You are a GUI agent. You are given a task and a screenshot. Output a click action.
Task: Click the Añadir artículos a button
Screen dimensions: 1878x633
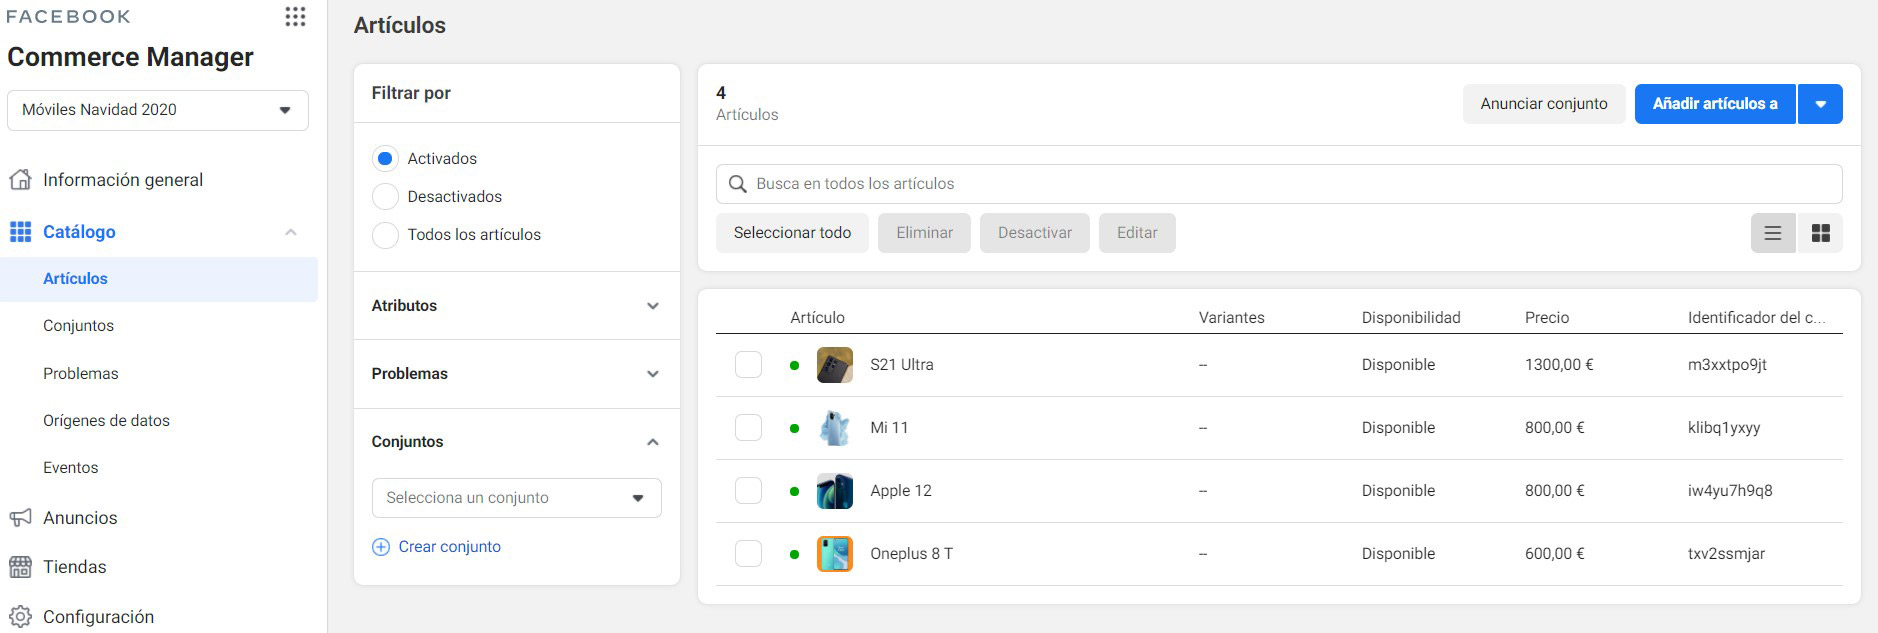coord(1715,104)
